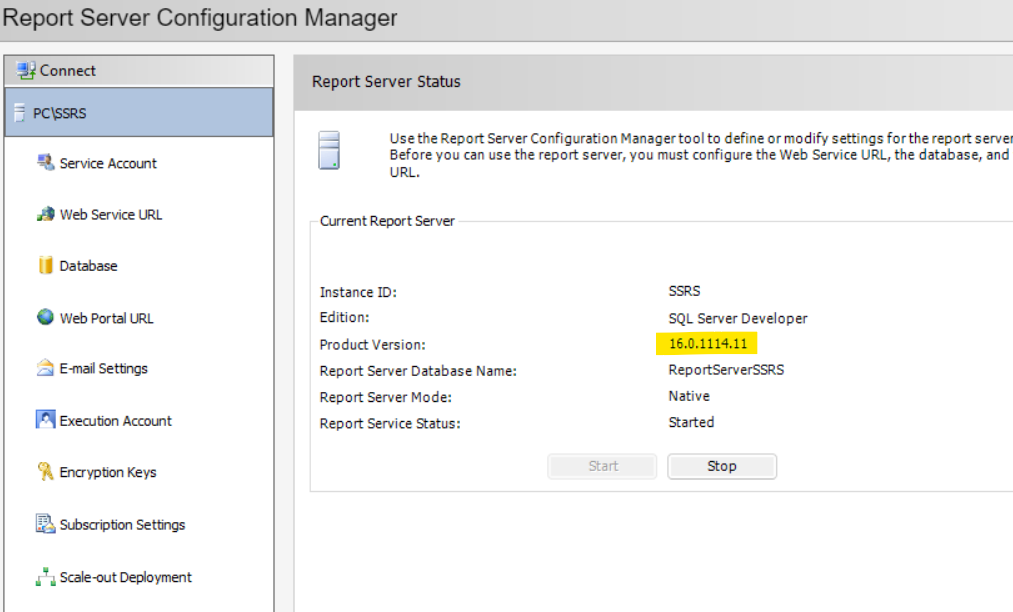Click the highlighted version 16.0.1114.11
Image resolution: width=1013 pixels, height=612 pixels.
pos(707,344)
